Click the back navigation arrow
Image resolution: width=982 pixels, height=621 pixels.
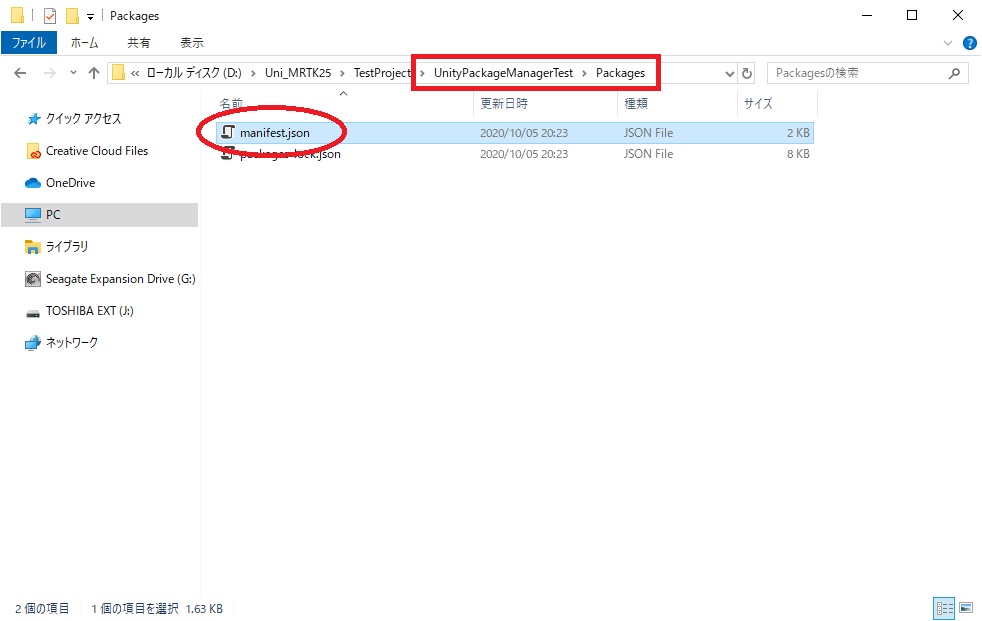tap(20, 73)
